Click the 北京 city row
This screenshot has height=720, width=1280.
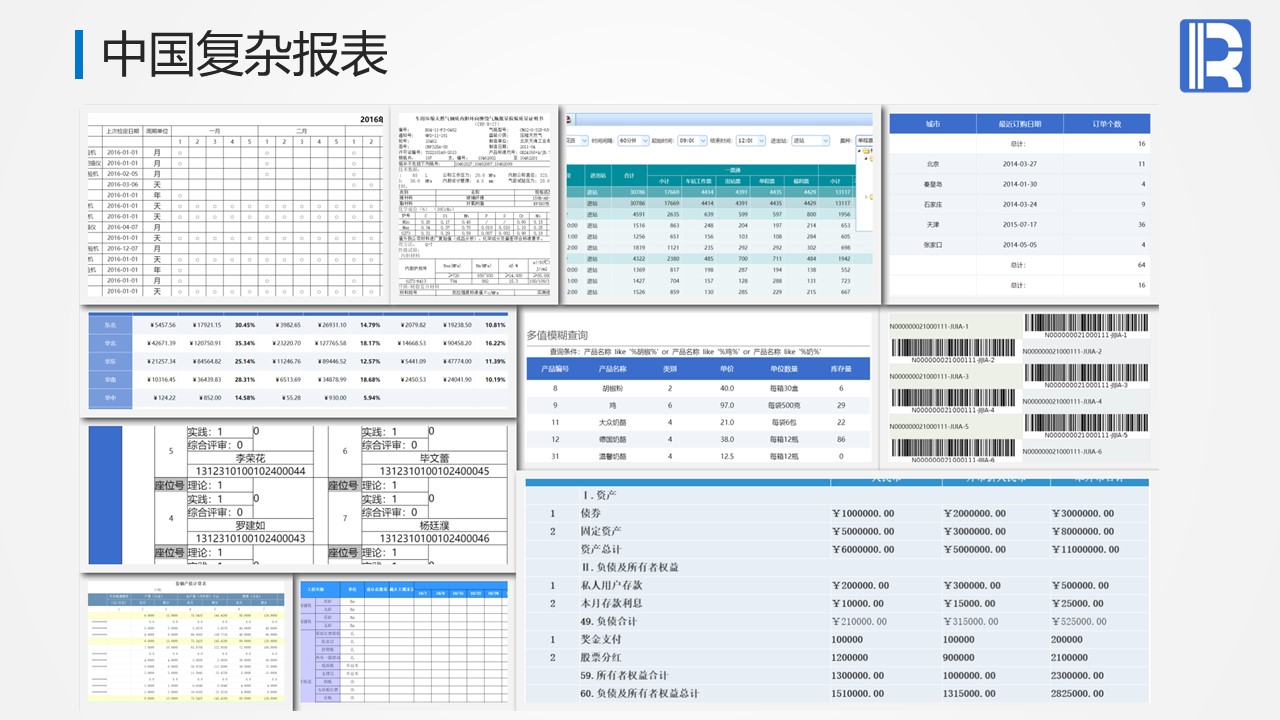[x=1019, y=164]
